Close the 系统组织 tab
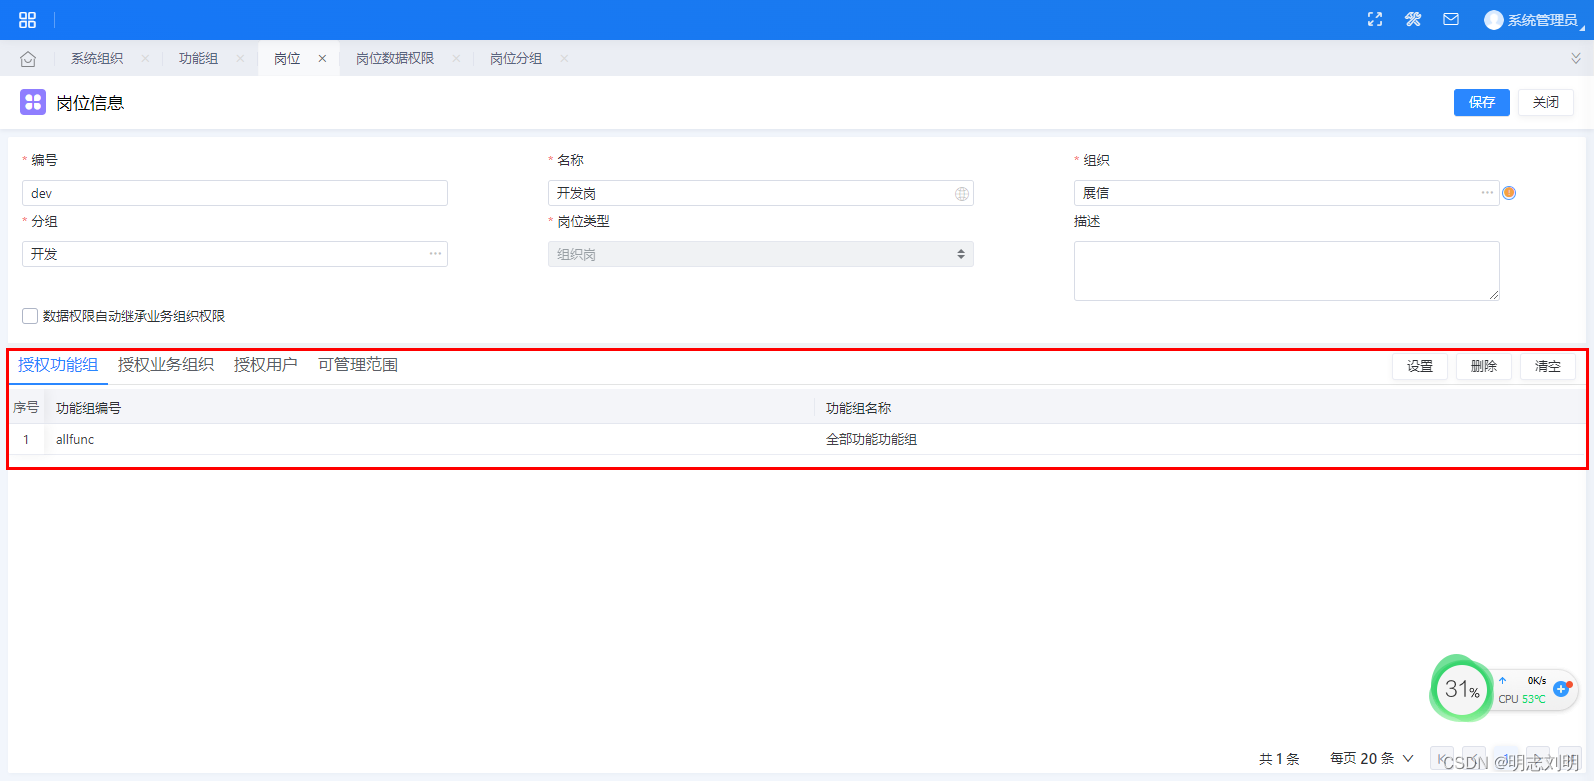This screenshot has height=781, width=1594. tap(145, 59)
